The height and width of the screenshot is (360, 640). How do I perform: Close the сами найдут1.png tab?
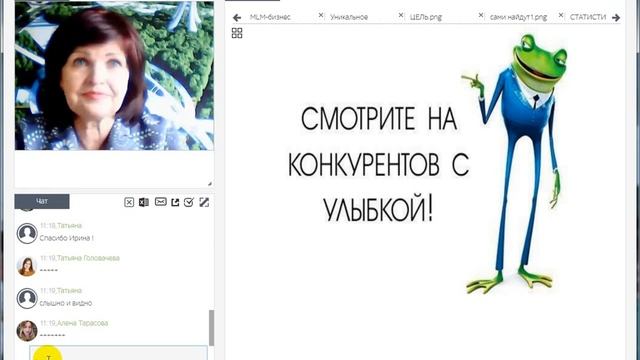[x=561, y=15]
